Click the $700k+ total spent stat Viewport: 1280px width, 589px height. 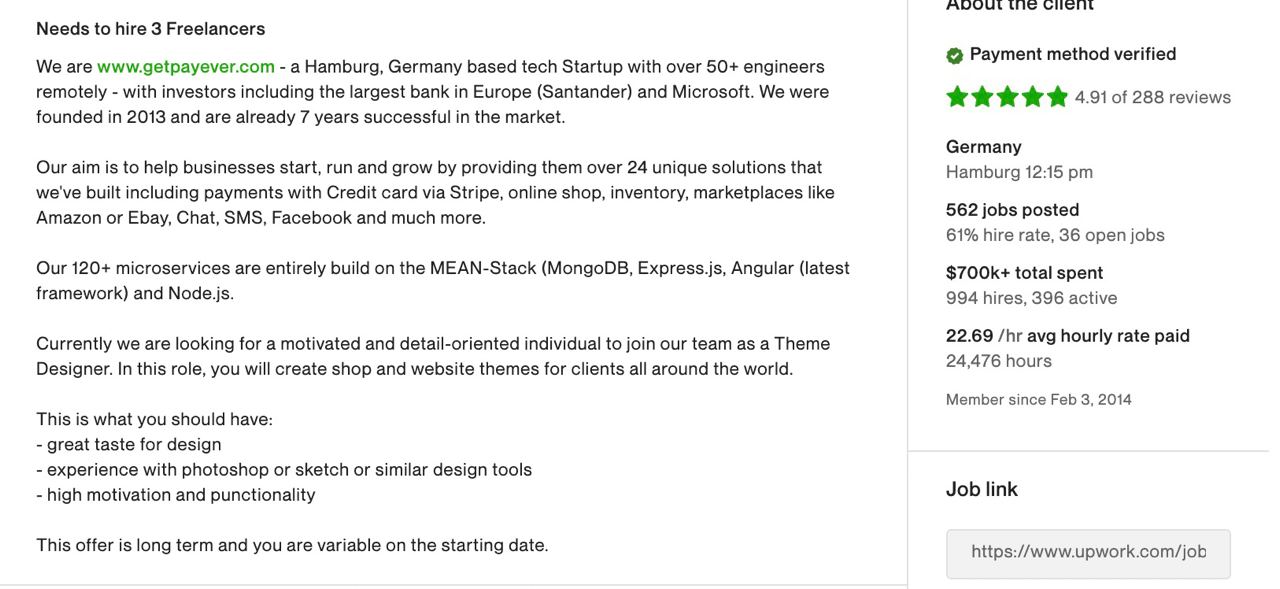coord(1025,273)
